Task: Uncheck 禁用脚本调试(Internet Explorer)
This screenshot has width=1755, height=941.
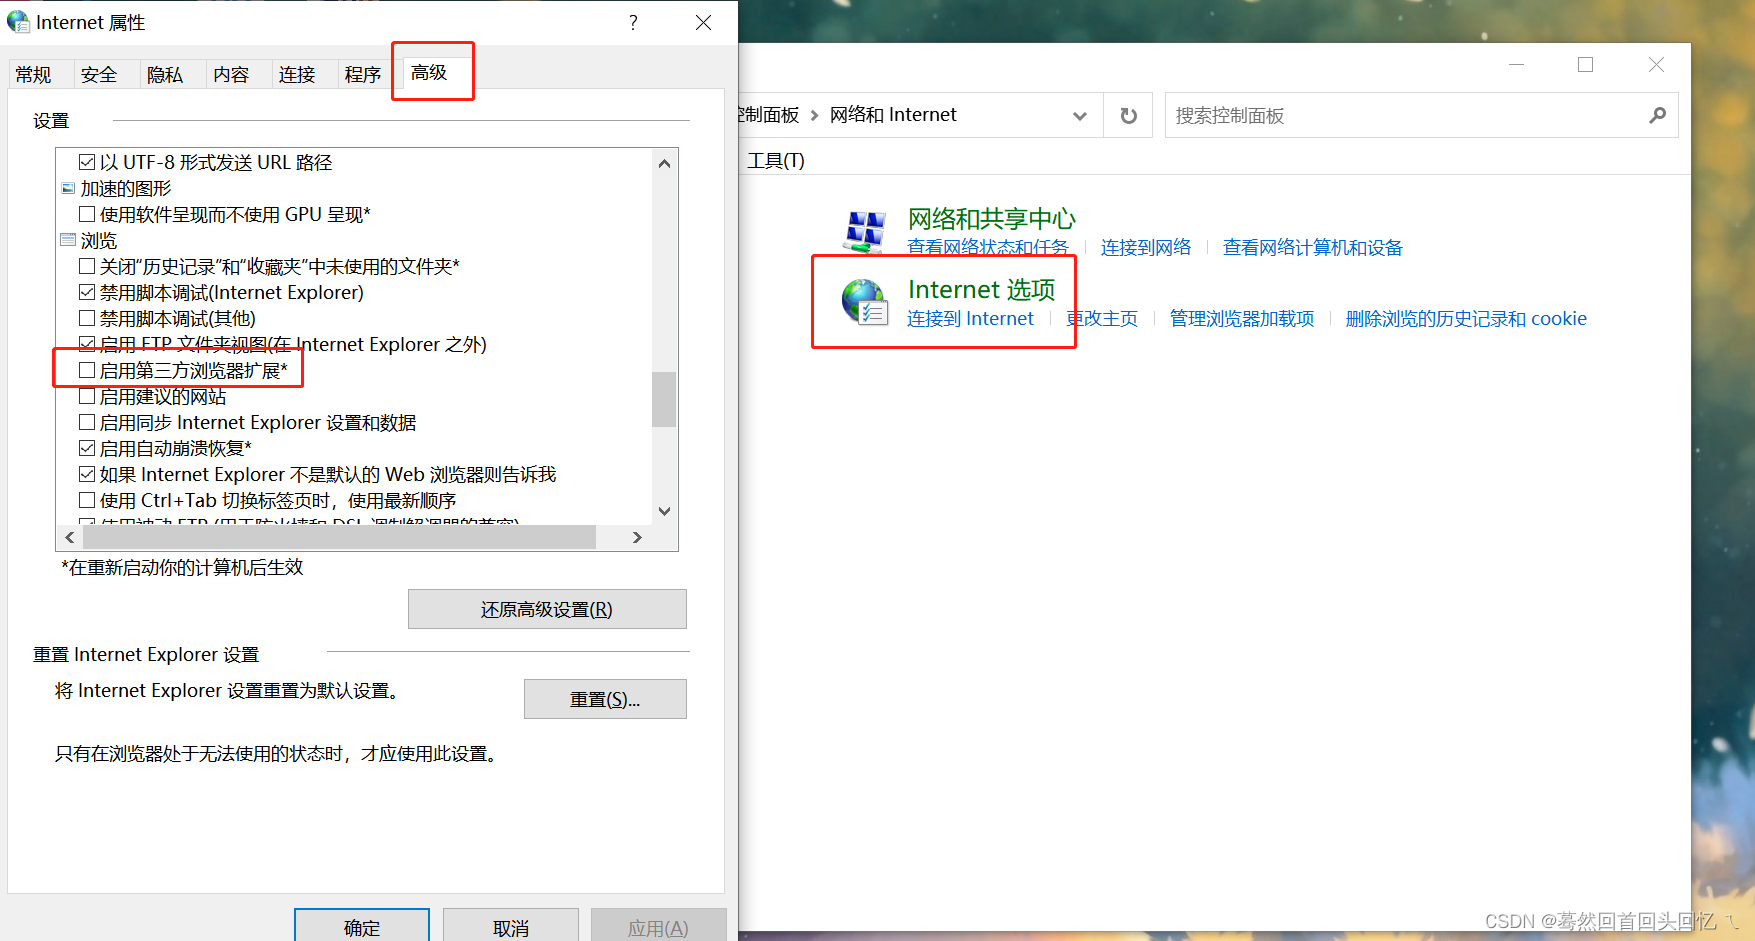Action: point(87,292)
